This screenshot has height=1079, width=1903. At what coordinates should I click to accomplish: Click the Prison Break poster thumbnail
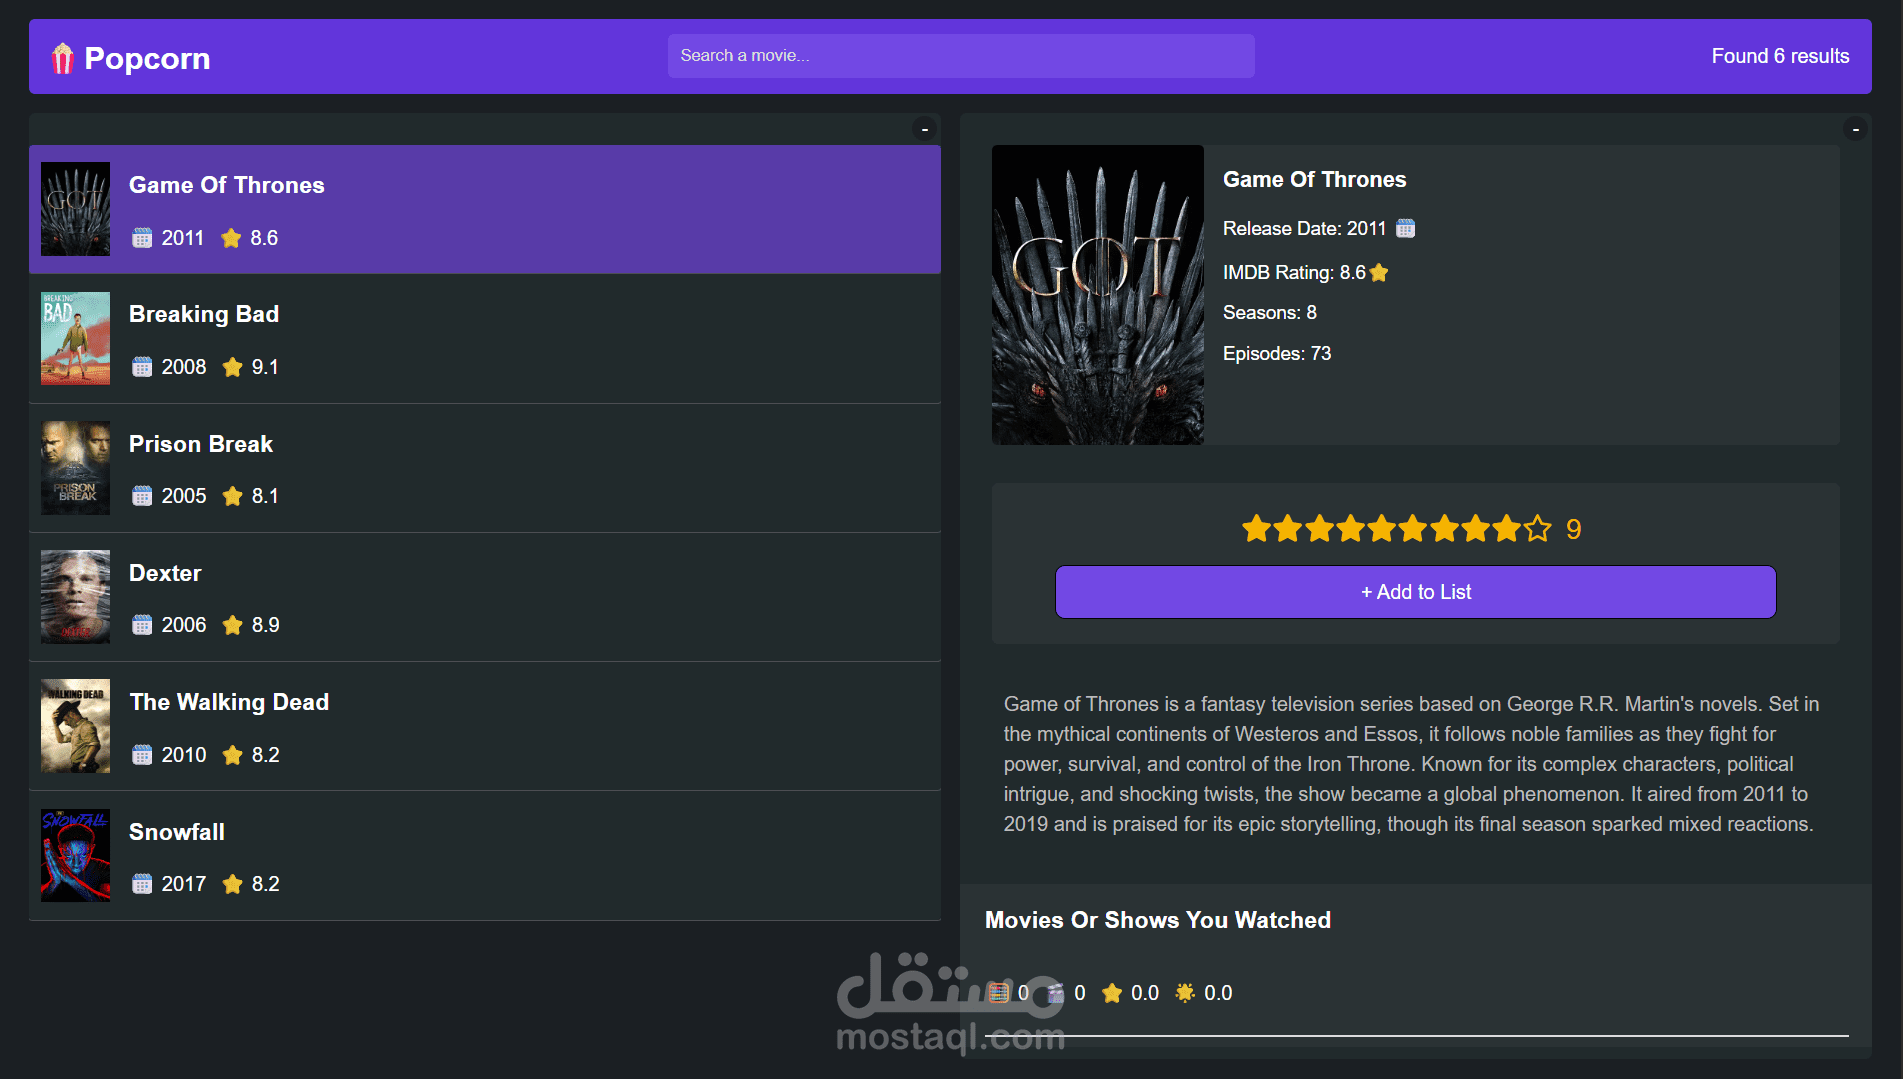[76, 467]
